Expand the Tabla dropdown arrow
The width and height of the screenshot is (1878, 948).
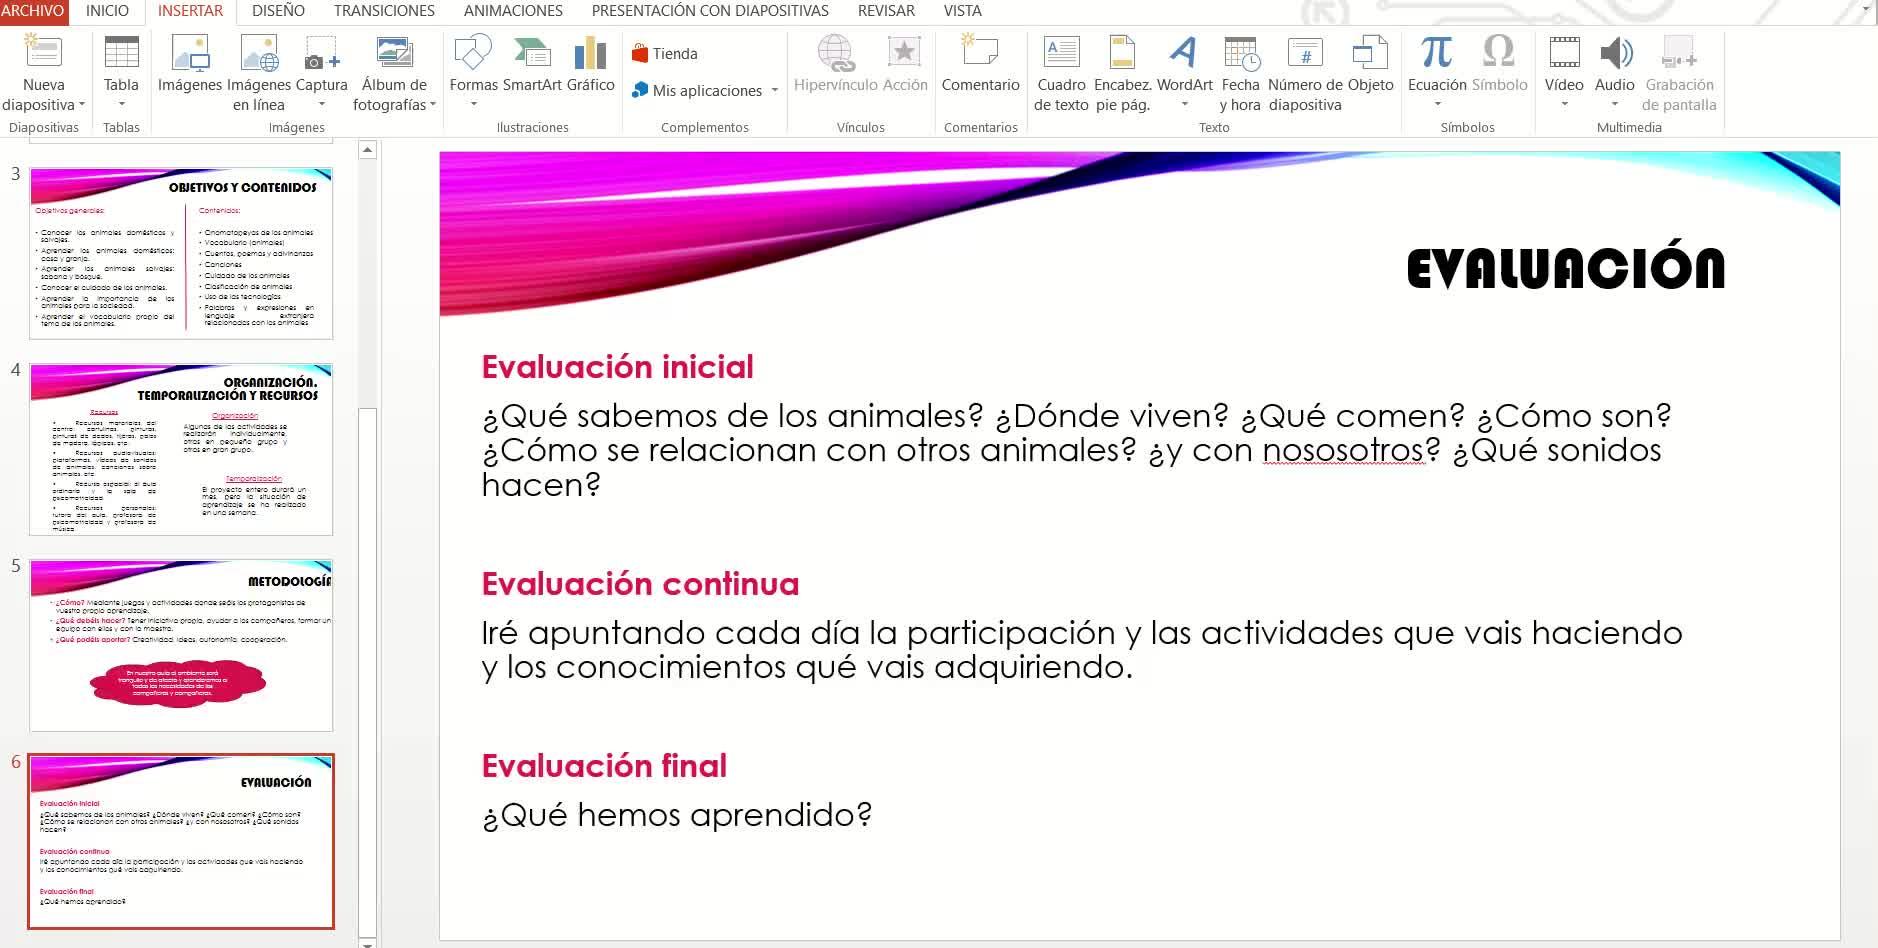click(x=121, y=105)
